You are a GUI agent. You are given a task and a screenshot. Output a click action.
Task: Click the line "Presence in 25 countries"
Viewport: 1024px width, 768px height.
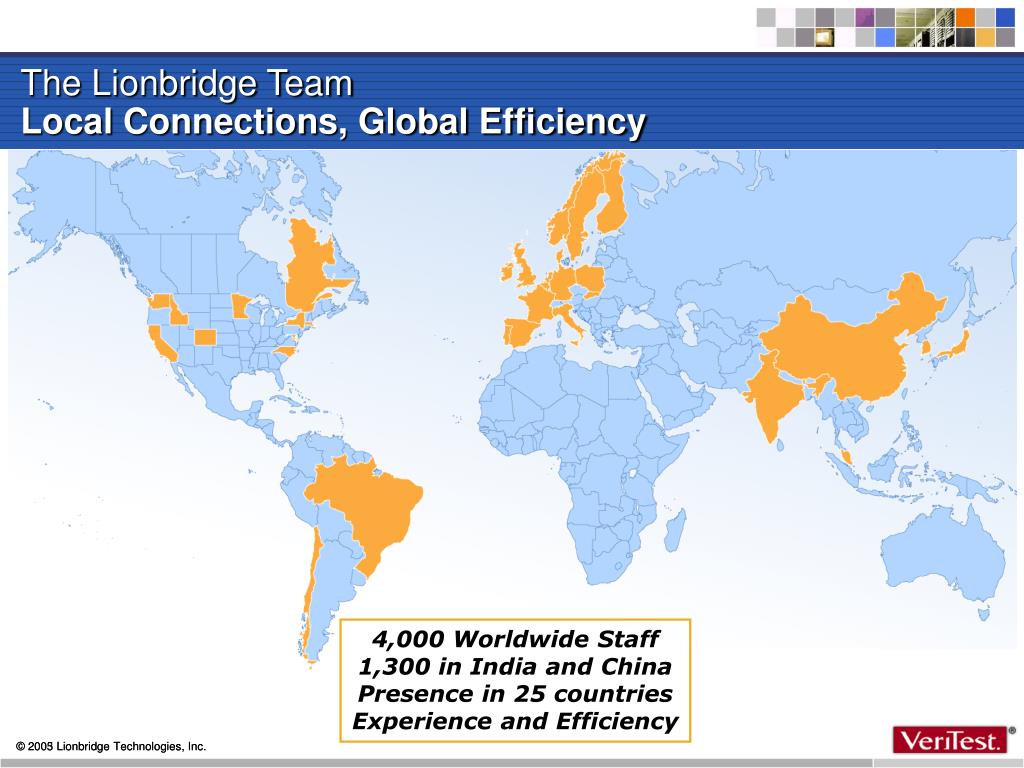(x=515, y=694)
